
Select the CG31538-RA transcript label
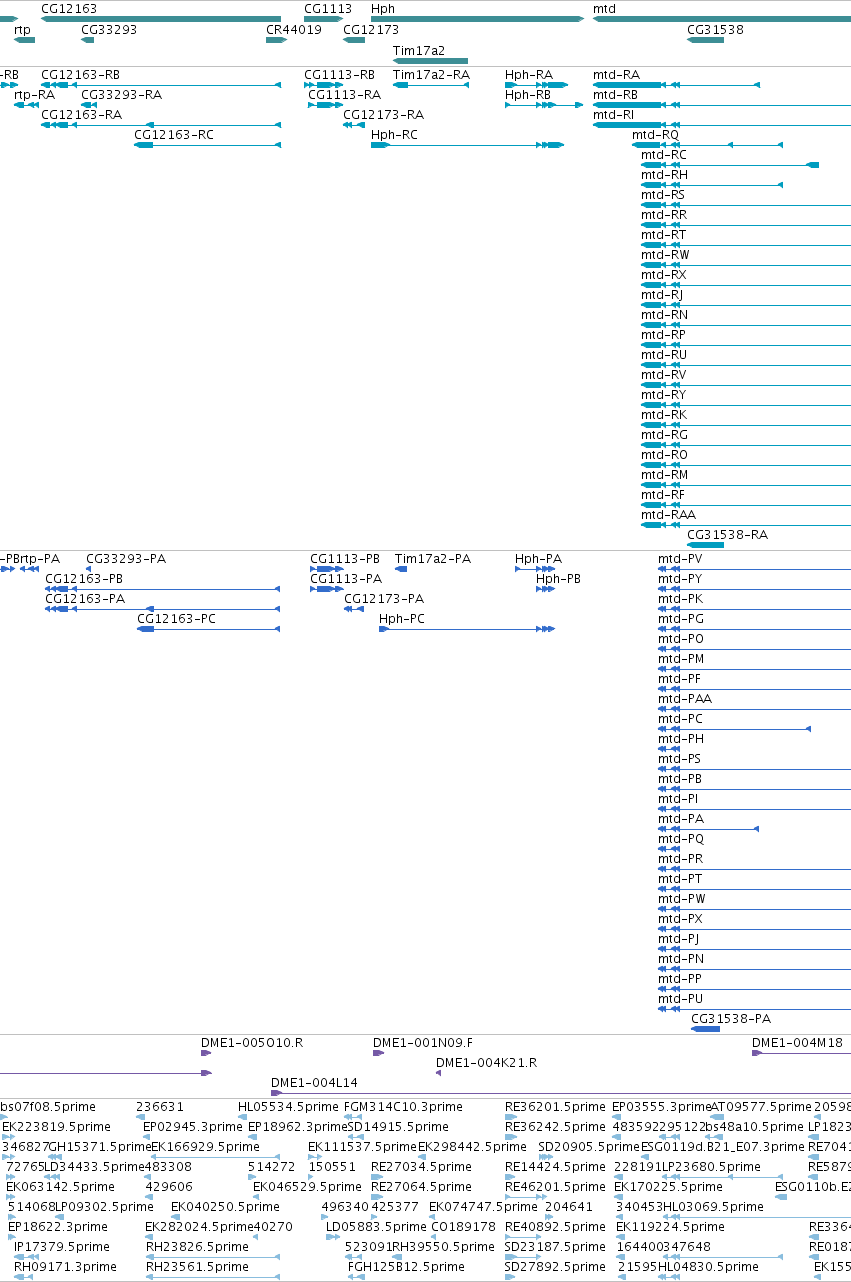[x=727, y=535]
